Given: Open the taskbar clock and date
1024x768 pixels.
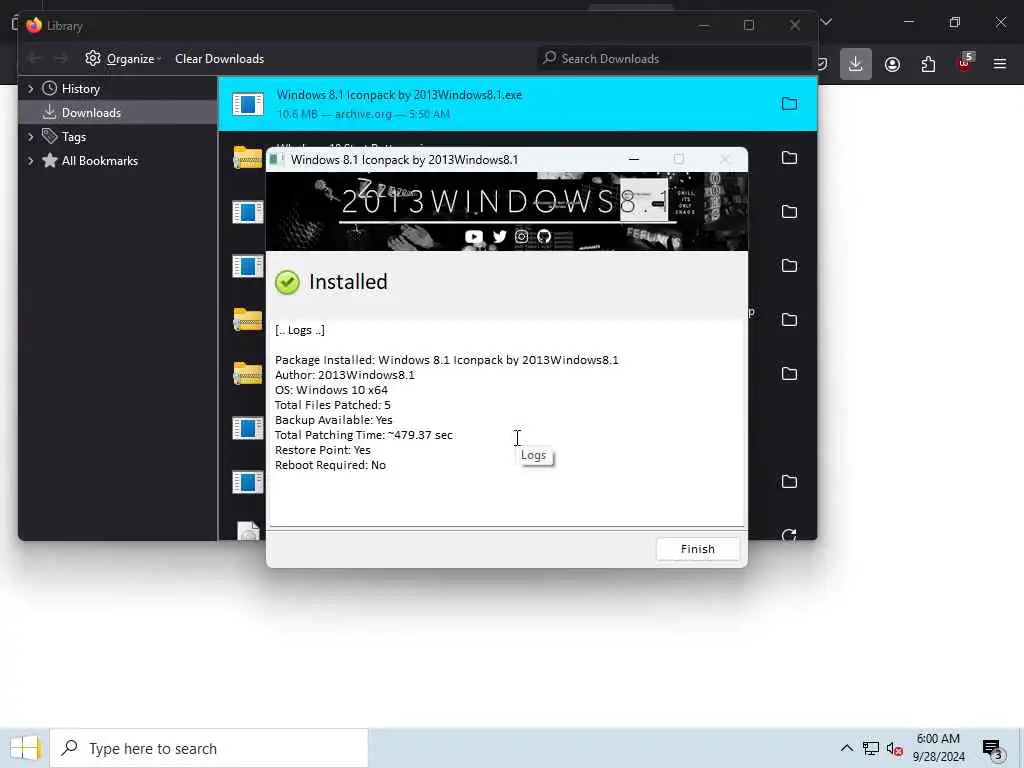Looking at the screenshot, I should click(938, 748).
